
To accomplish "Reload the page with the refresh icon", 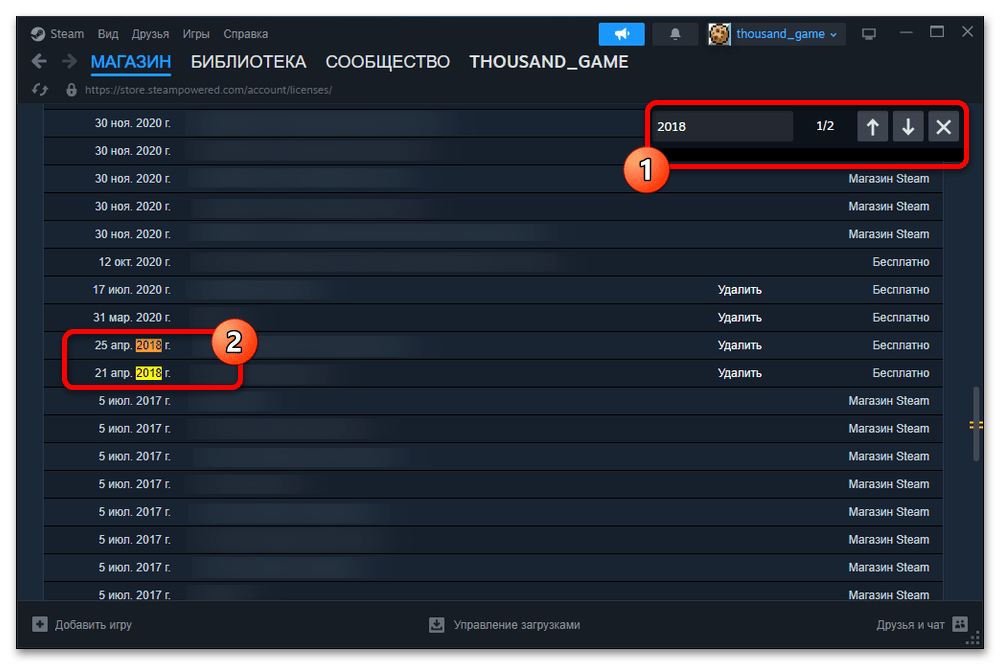I will point(40,89).
